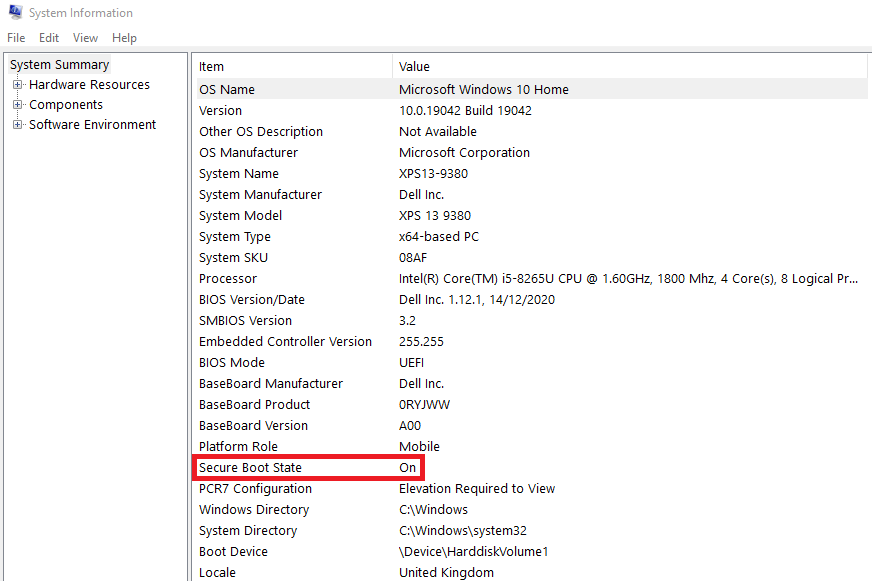Expand the Components node
This screenshot has height=581, width=872.
point(17,105)
